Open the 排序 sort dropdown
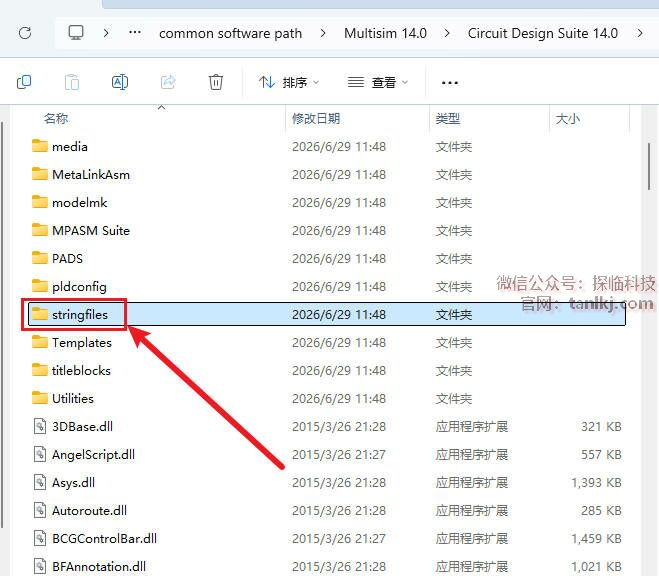The height and width of the screenshot is (579, 659). (x=289, y=82)
